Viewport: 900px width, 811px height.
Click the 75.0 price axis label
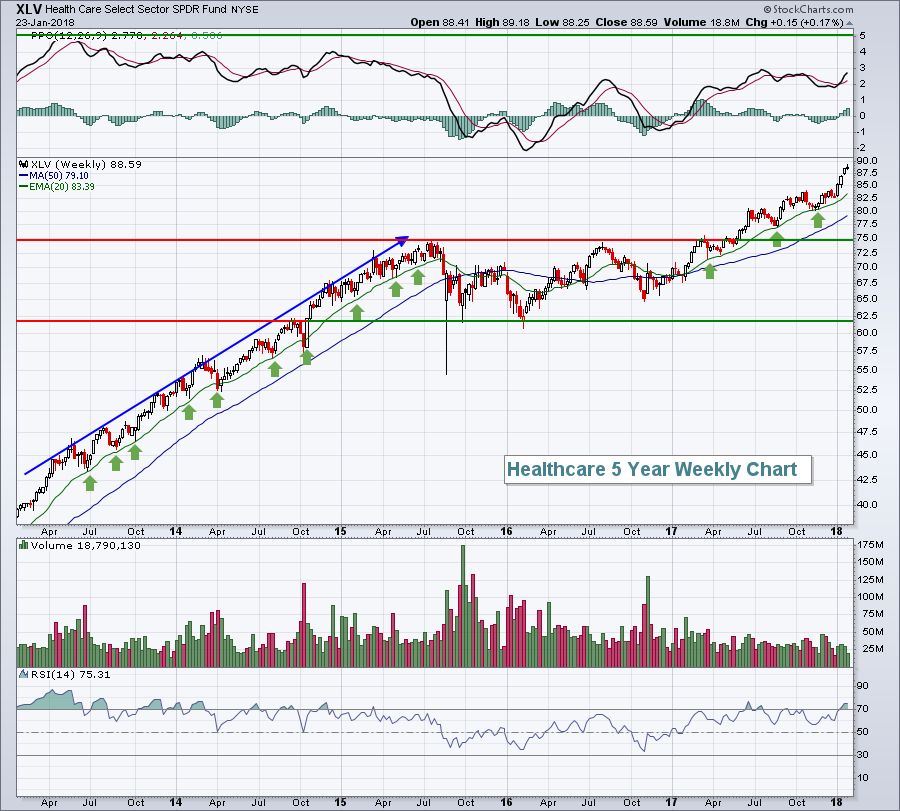click(867, 238)
